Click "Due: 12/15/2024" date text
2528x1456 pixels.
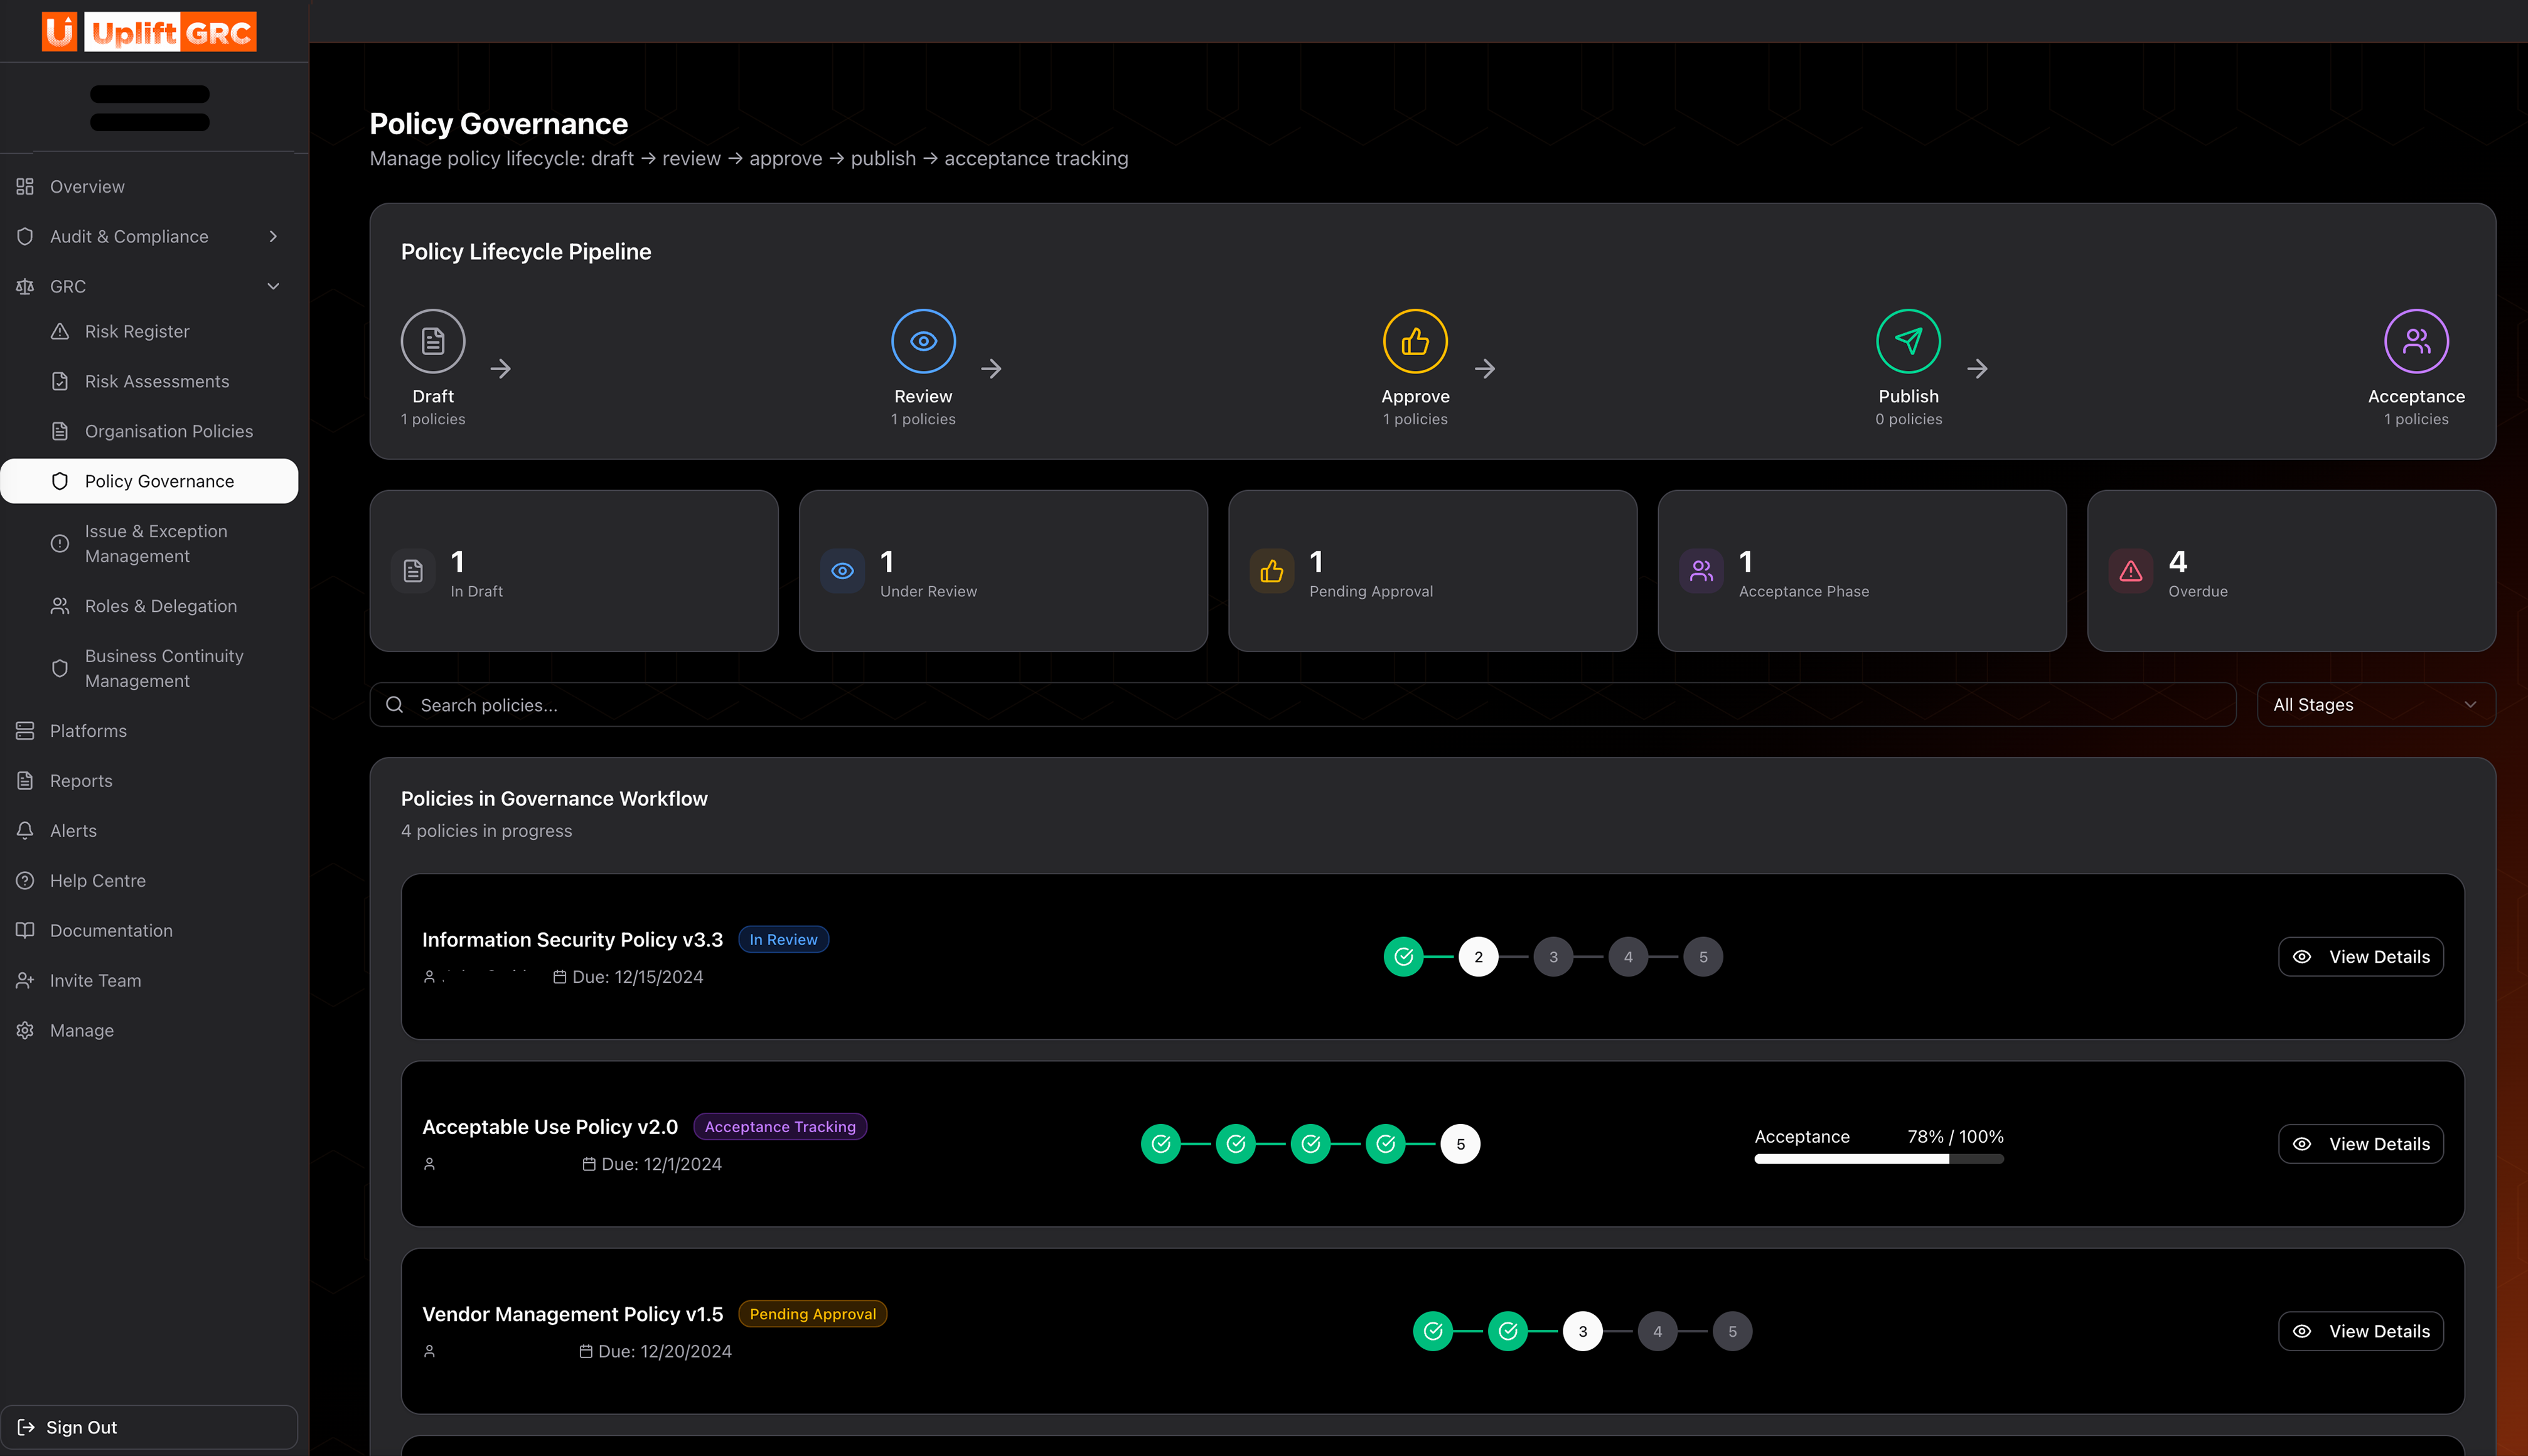pos(638,977)
